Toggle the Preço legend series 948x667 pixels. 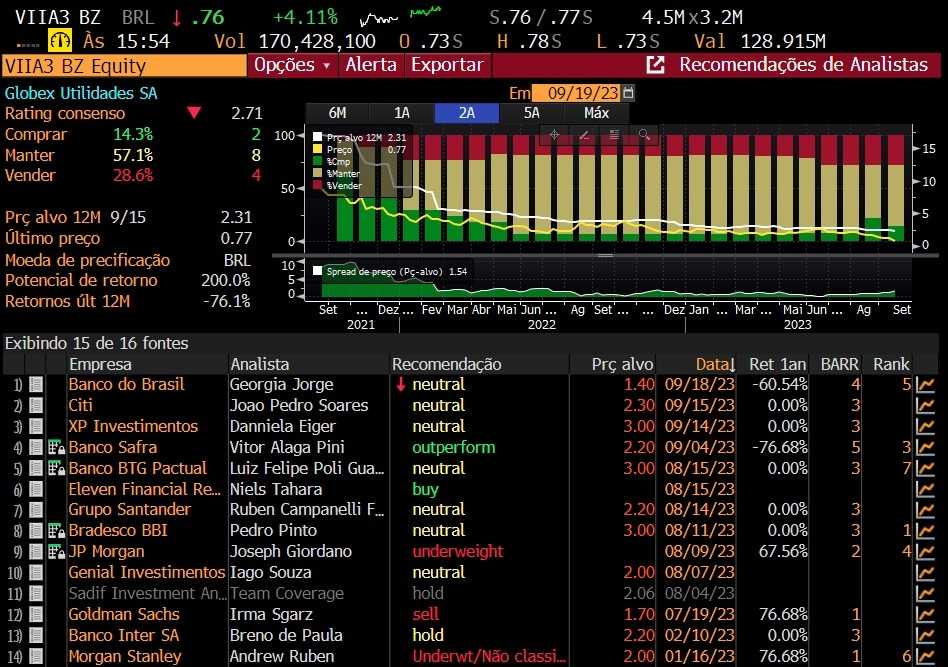317,149
